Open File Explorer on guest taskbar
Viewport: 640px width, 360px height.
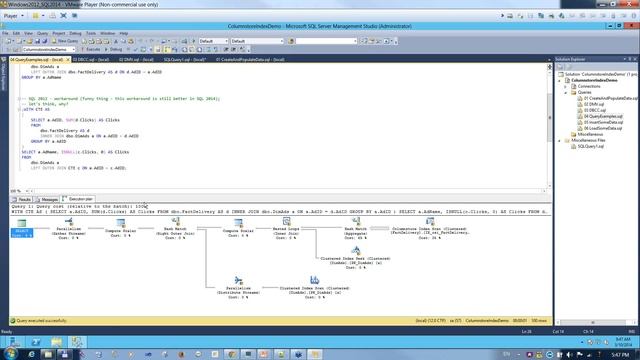(56, 342)
